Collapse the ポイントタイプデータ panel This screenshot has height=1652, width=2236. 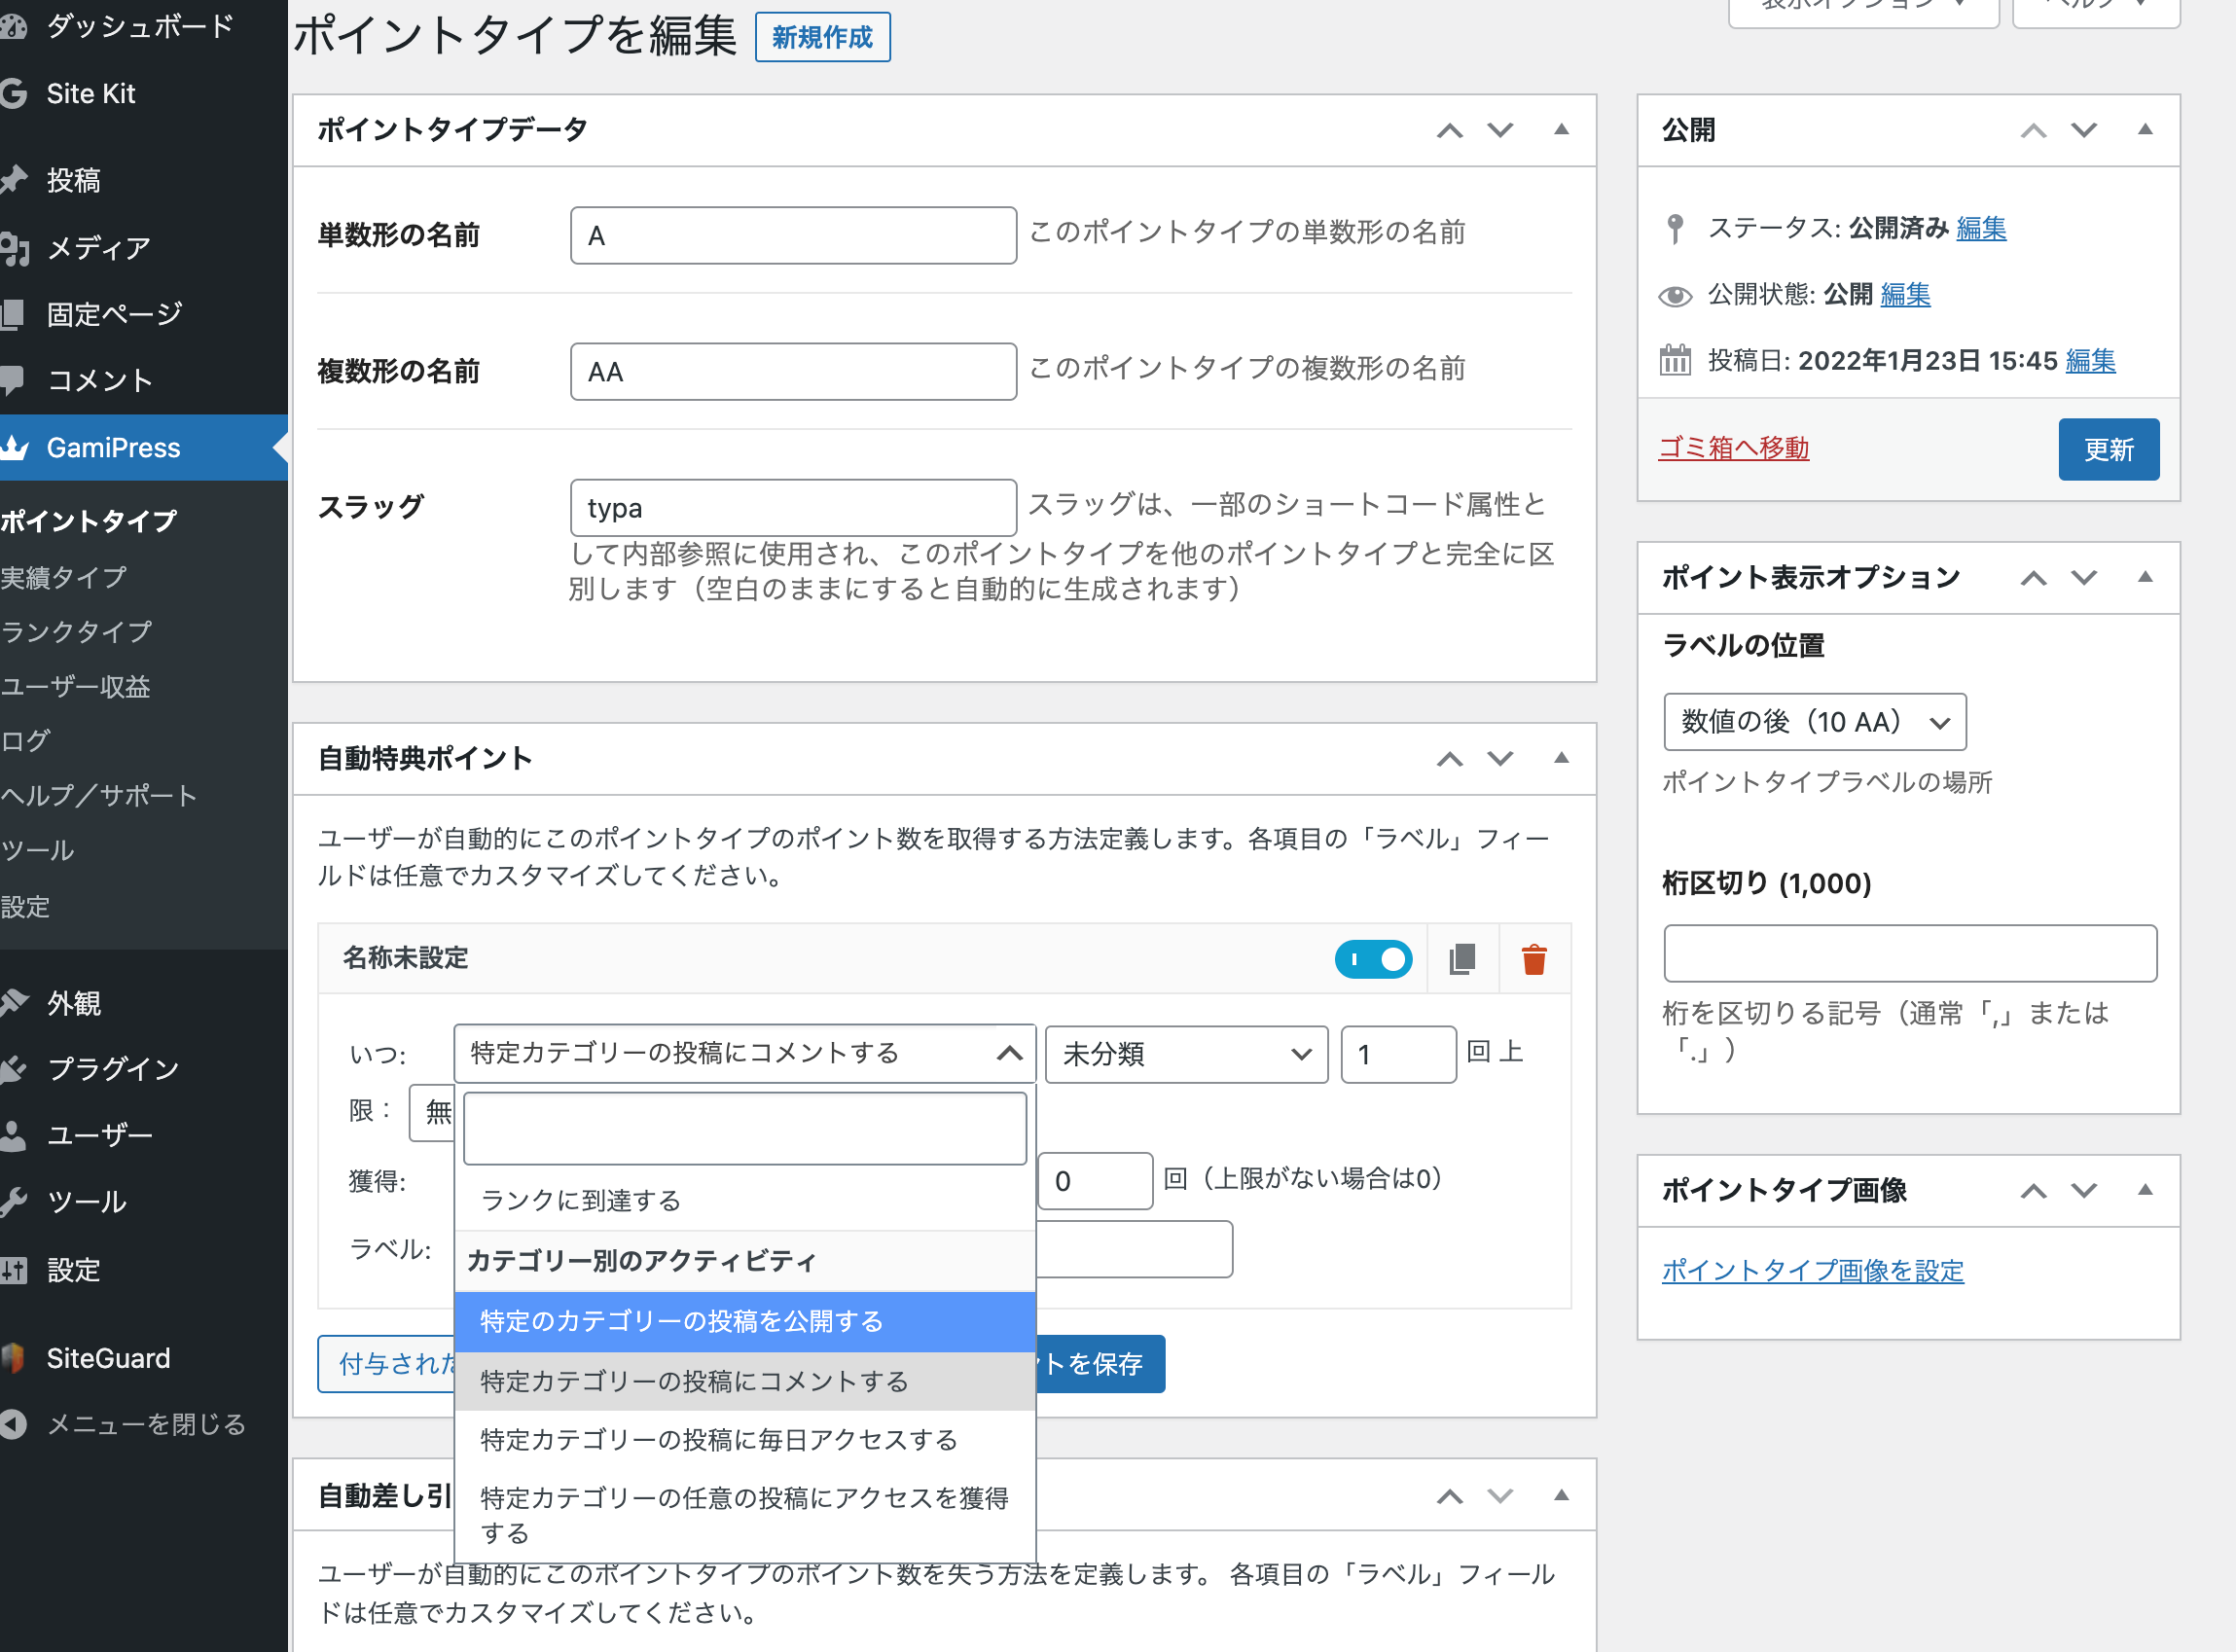point(1561,129)
